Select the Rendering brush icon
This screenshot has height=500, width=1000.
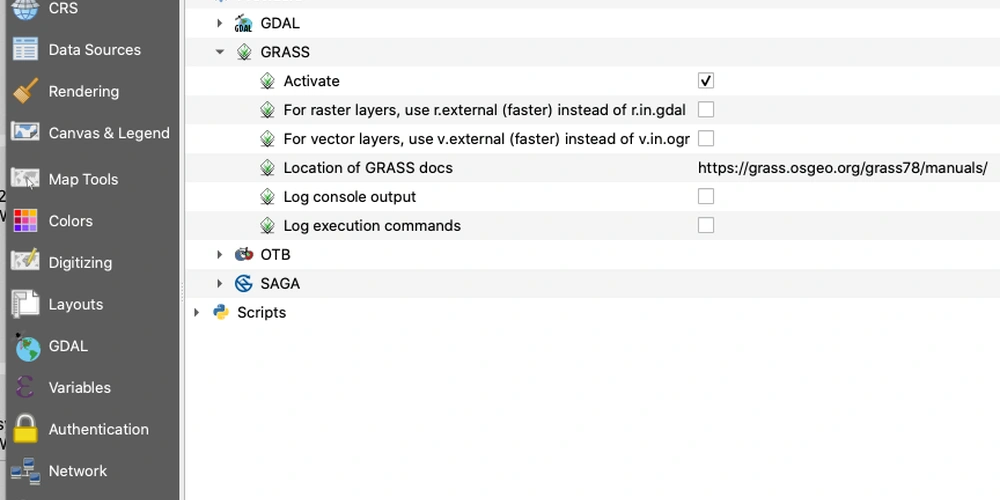26,91
